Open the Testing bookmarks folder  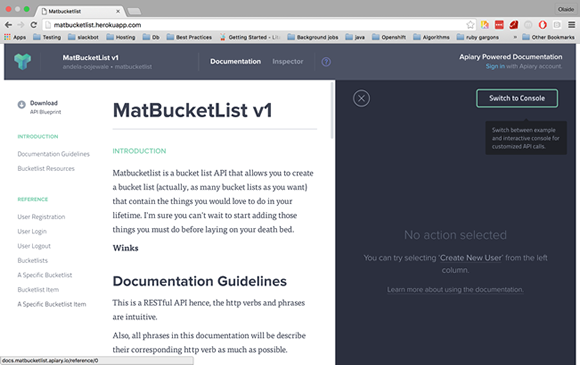pos(47,37)
